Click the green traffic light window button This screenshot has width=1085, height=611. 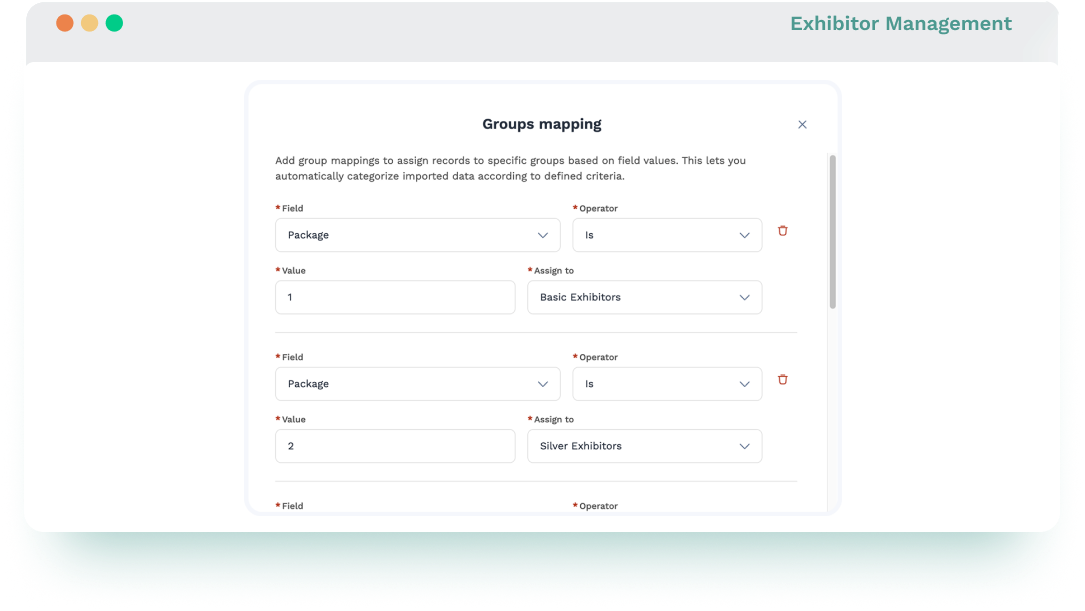coord(114,21)
